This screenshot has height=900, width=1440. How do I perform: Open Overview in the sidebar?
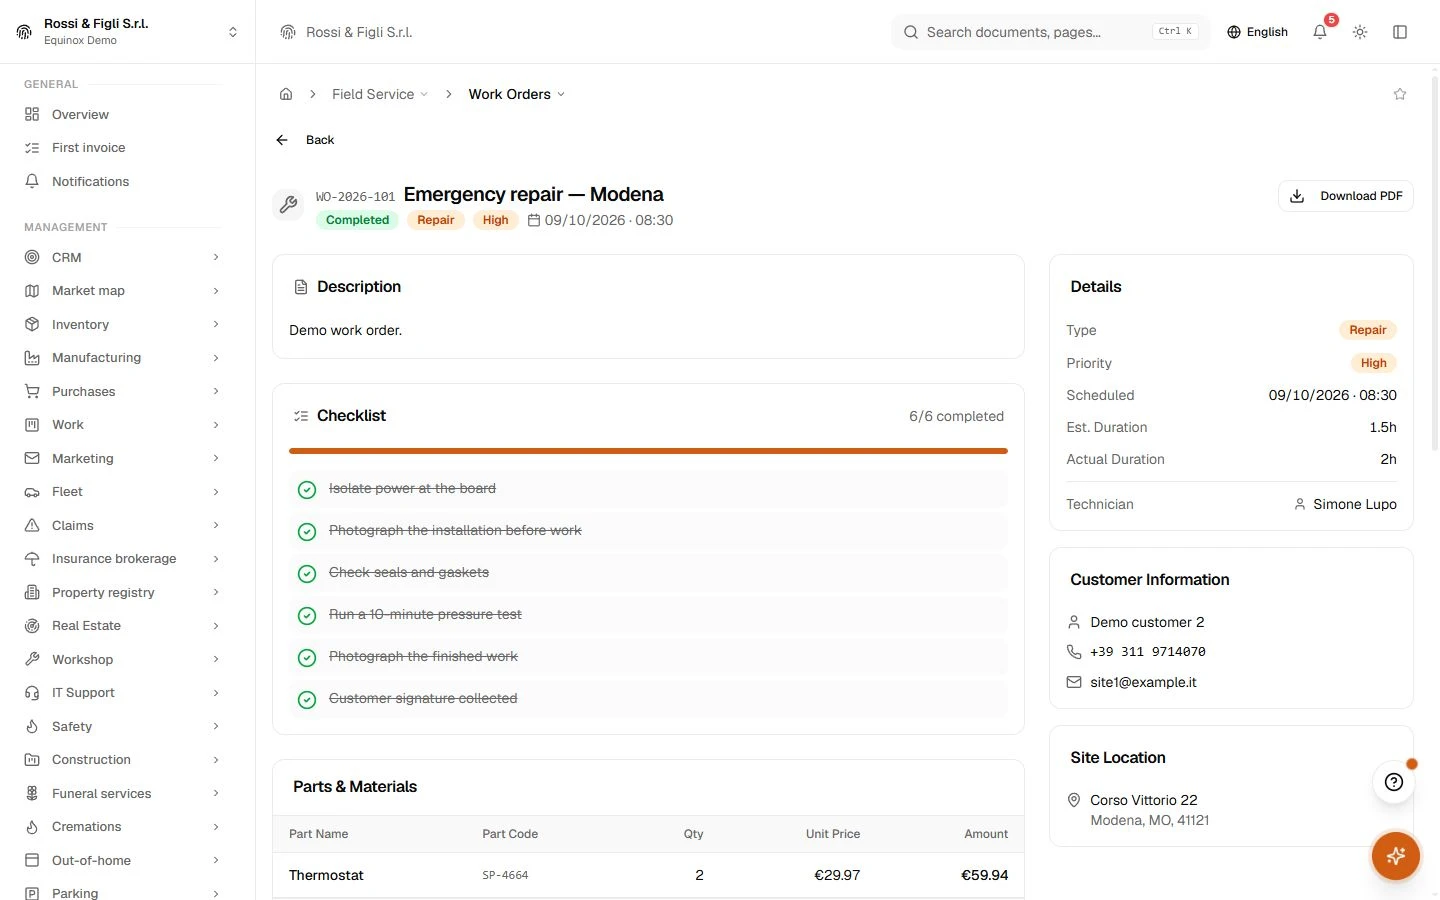[x=122, y=115]
